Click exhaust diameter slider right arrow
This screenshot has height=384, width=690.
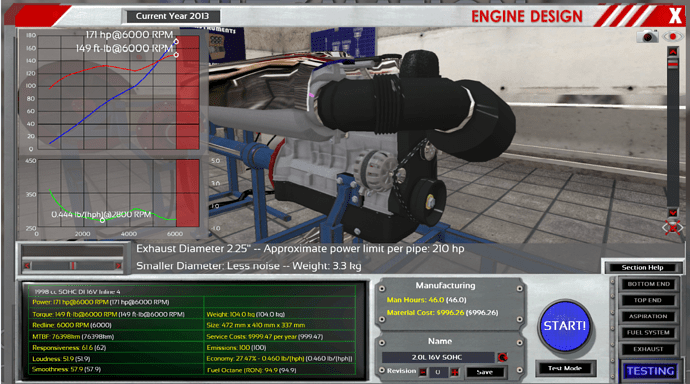coord(118,265)
